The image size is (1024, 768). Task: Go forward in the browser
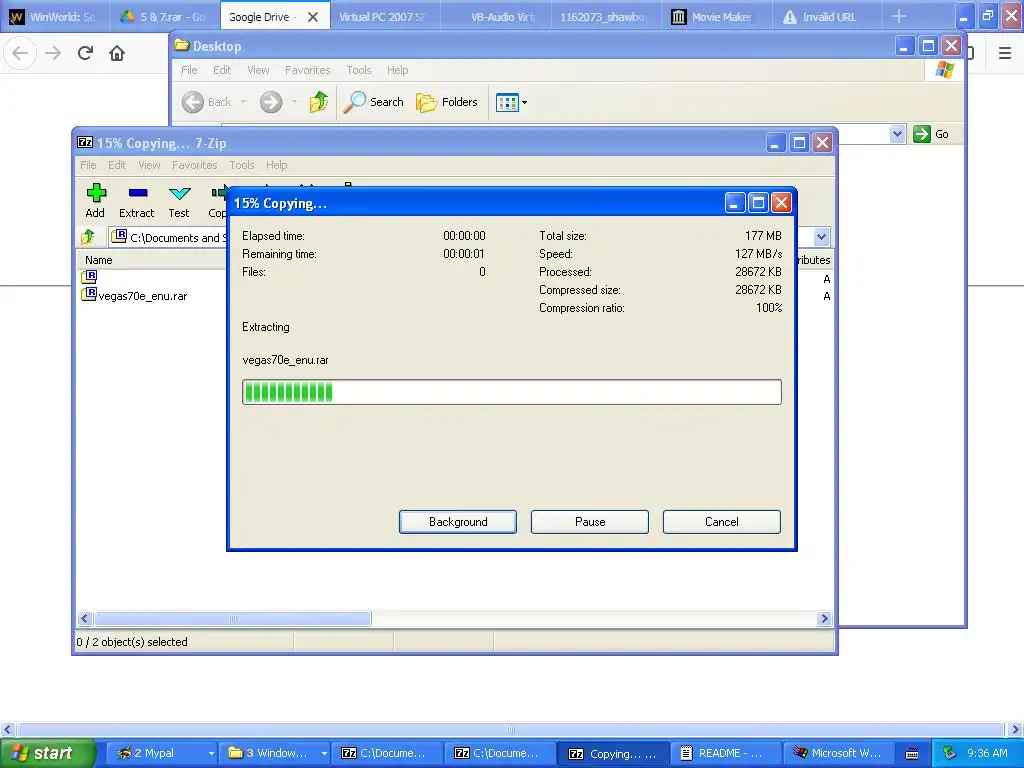pyautogui.click(x=53, y=53)
